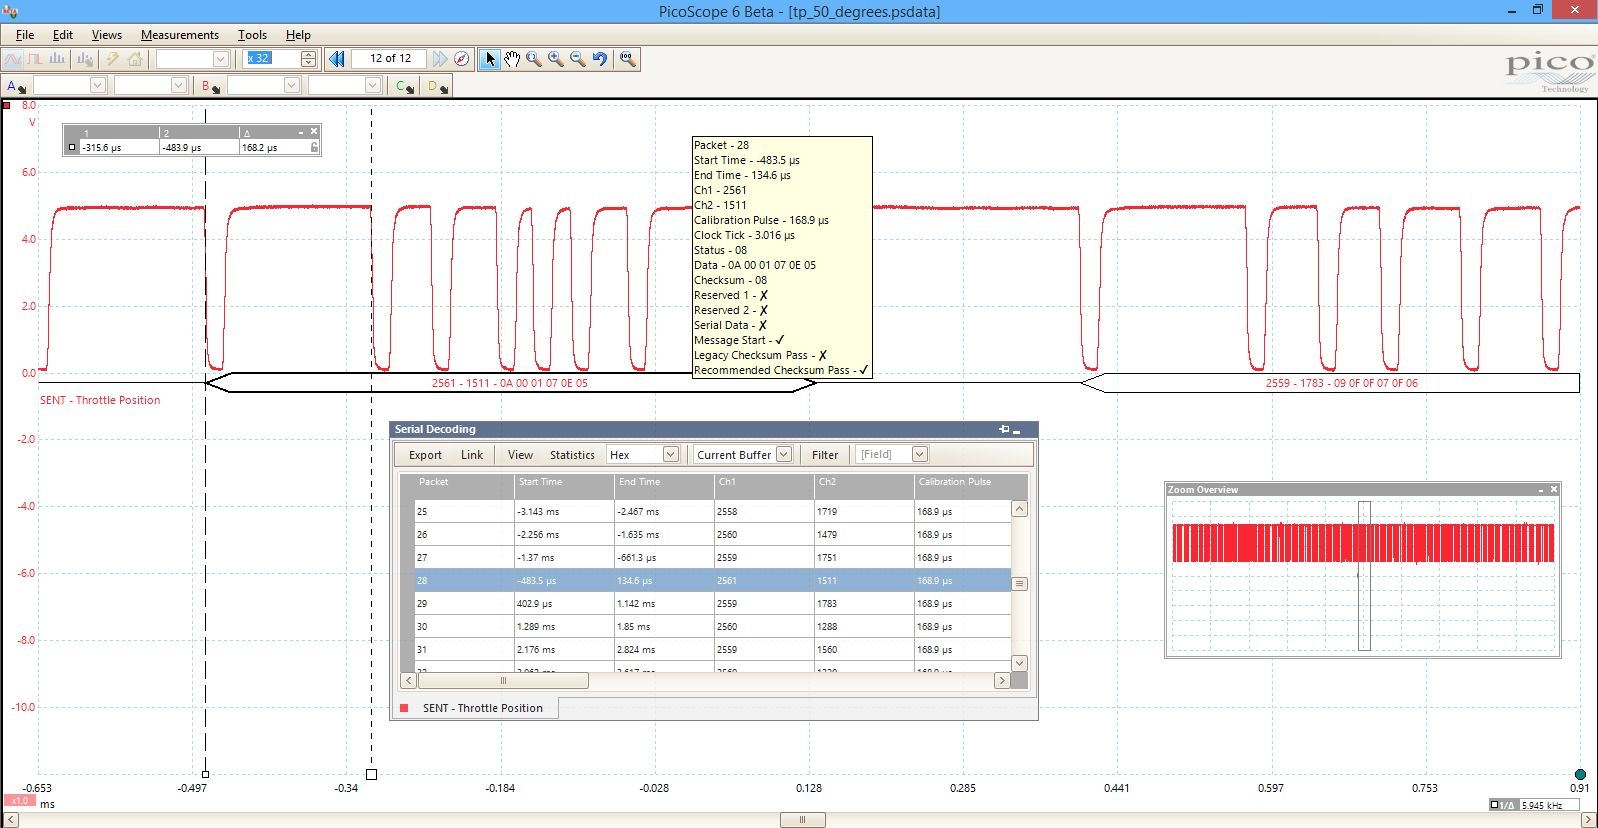1598x828 pixels.
Task: Open Channel A range dropdown
Action: pos(98,86)
